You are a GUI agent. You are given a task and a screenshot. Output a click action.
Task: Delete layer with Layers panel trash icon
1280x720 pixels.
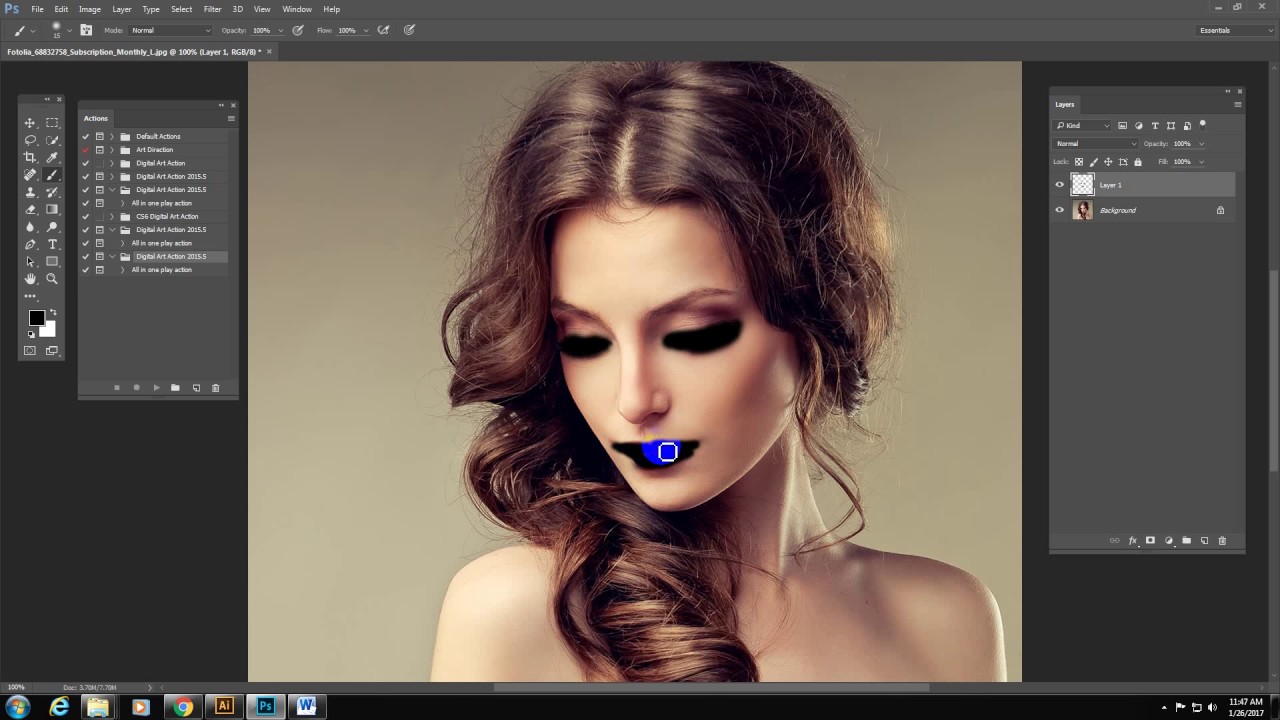1222,540
